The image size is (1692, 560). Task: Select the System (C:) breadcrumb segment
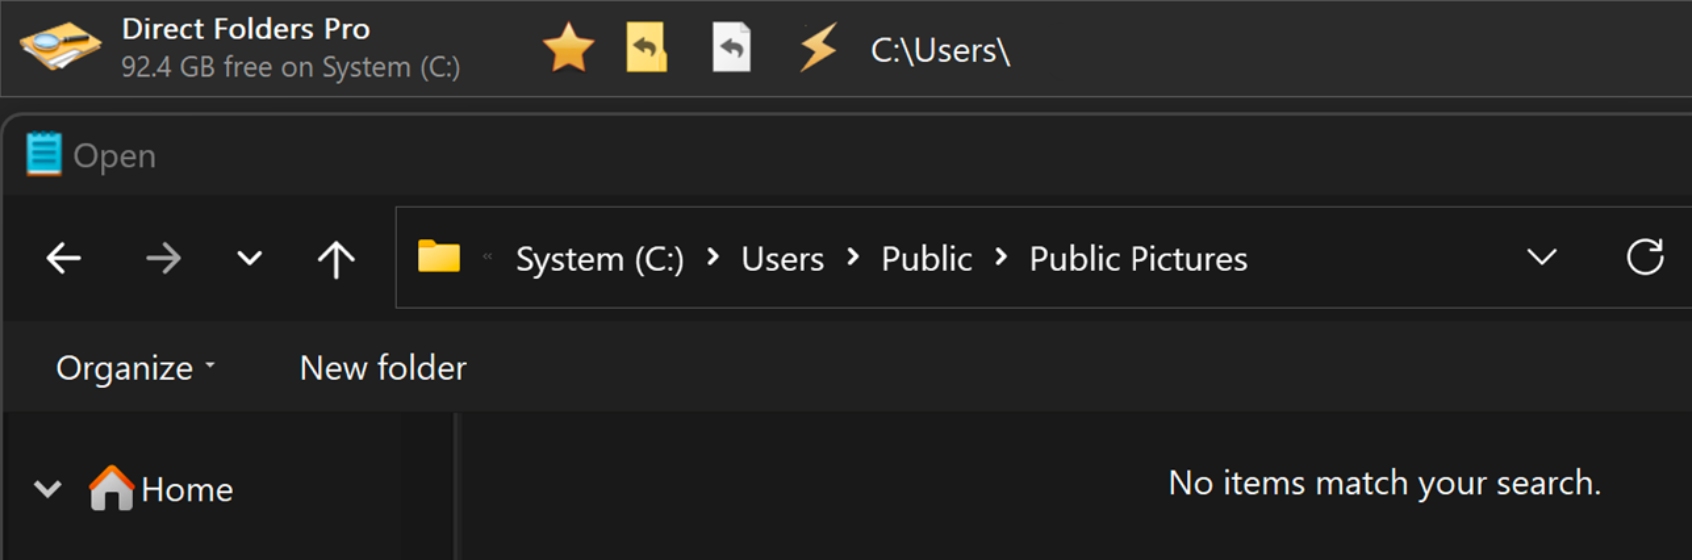(599, 259)
